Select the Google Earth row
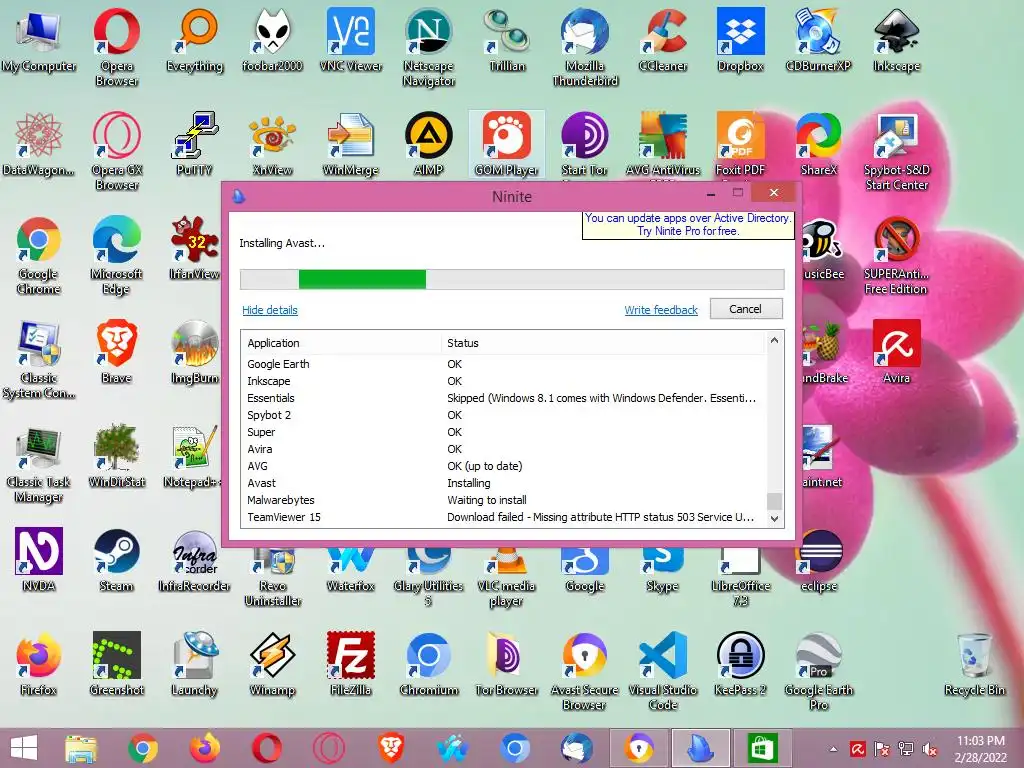Screen dimensions: 1024x768 (503, 364)
